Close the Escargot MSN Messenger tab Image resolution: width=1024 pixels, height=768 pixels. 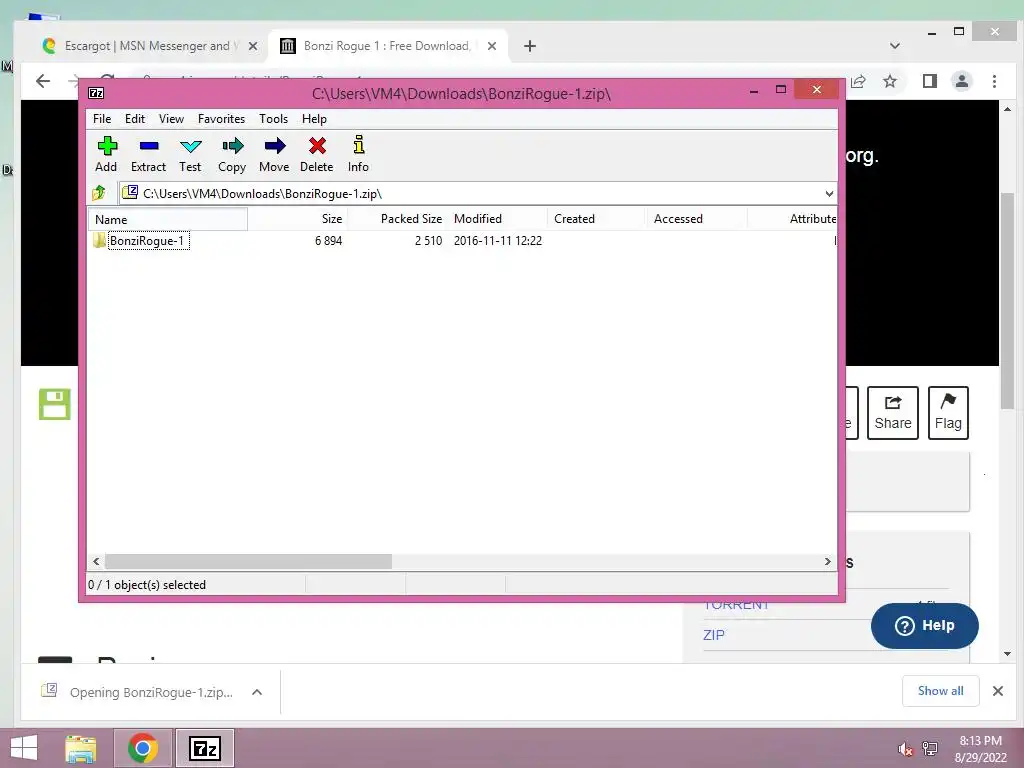(x=253, y=46)
